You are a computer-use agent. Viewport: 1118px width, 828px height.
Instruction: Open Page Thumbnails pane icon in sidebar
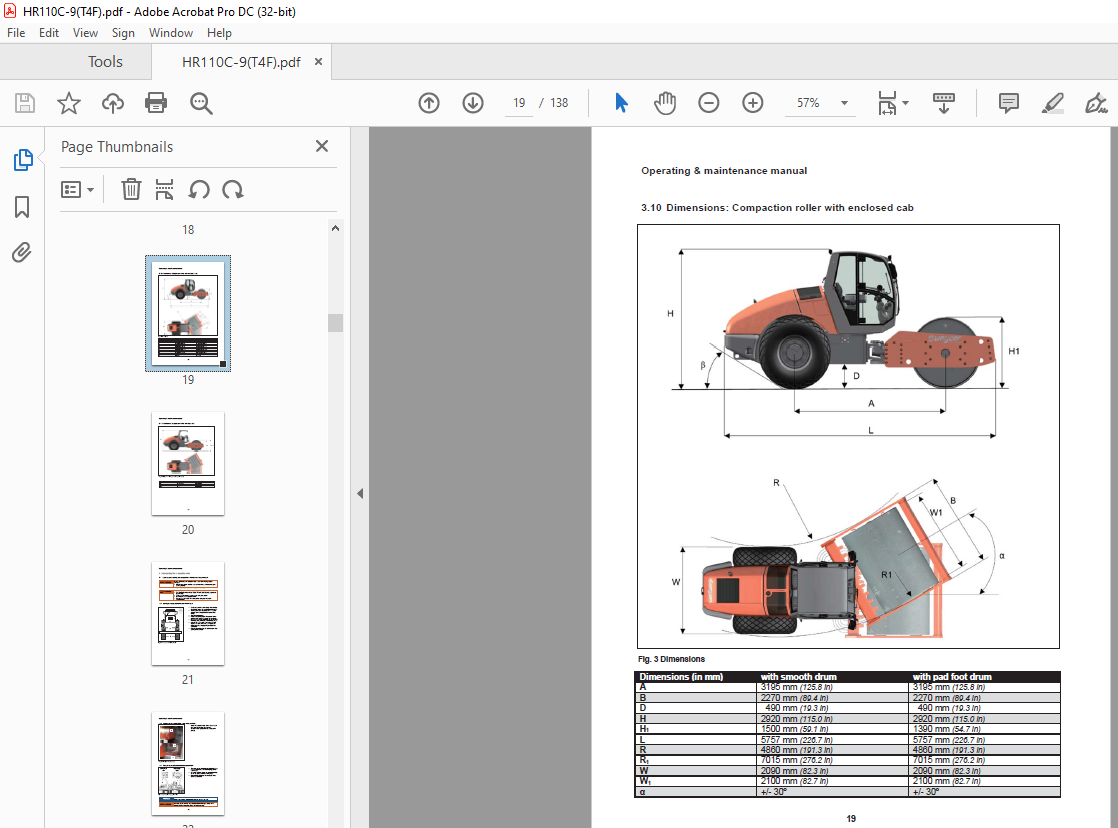23,160
